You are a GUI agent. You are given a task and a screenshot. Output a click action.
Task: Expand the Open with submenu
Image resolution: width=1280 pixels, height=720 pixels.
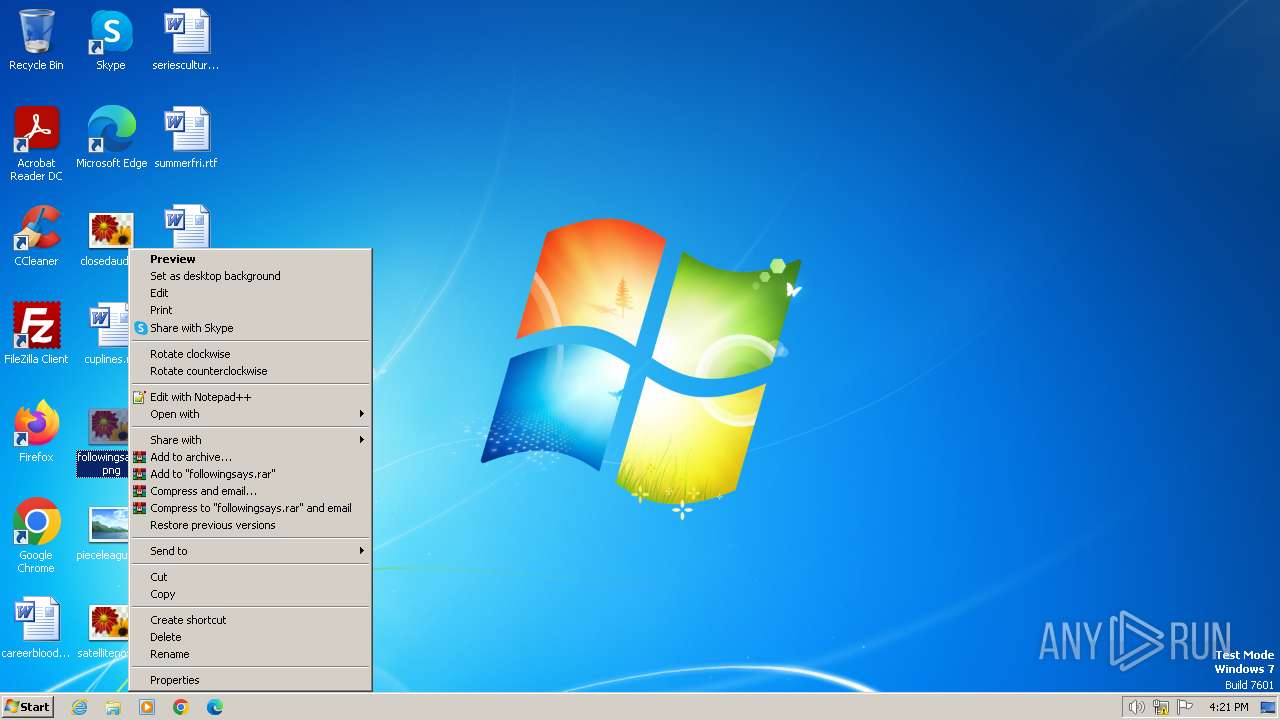250,414
